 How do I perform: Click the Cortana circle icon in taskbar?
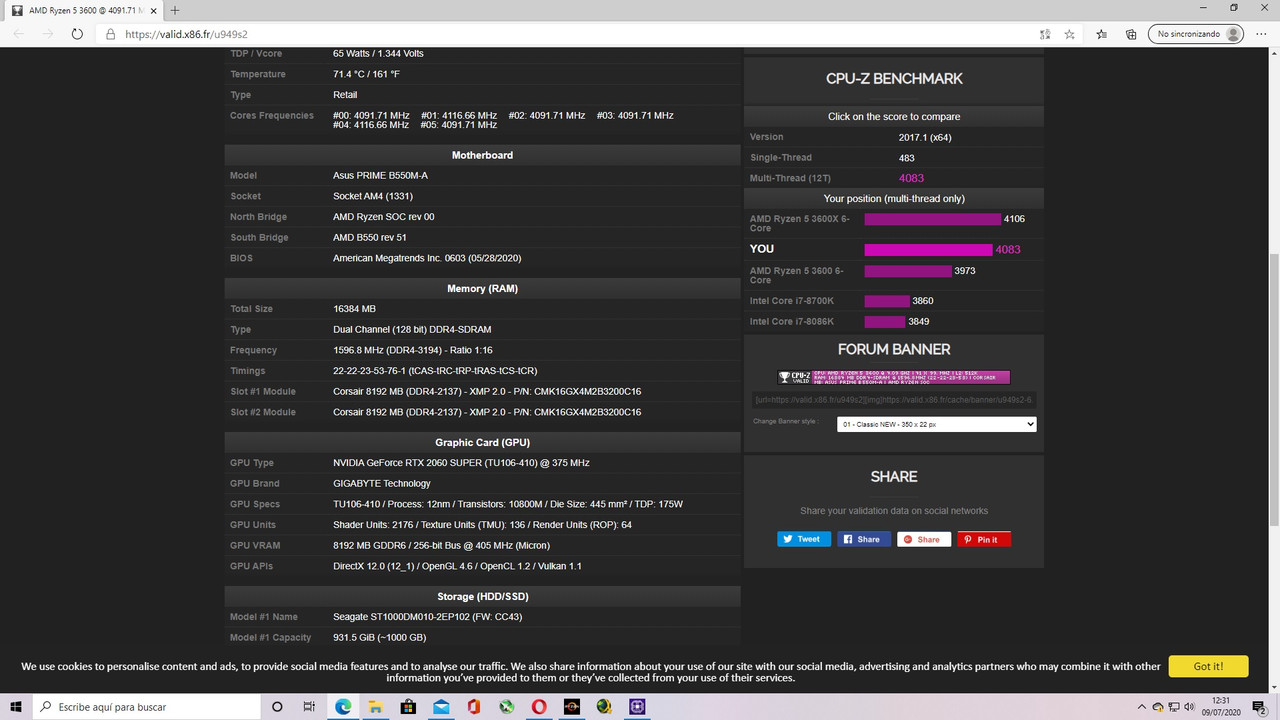277,706
